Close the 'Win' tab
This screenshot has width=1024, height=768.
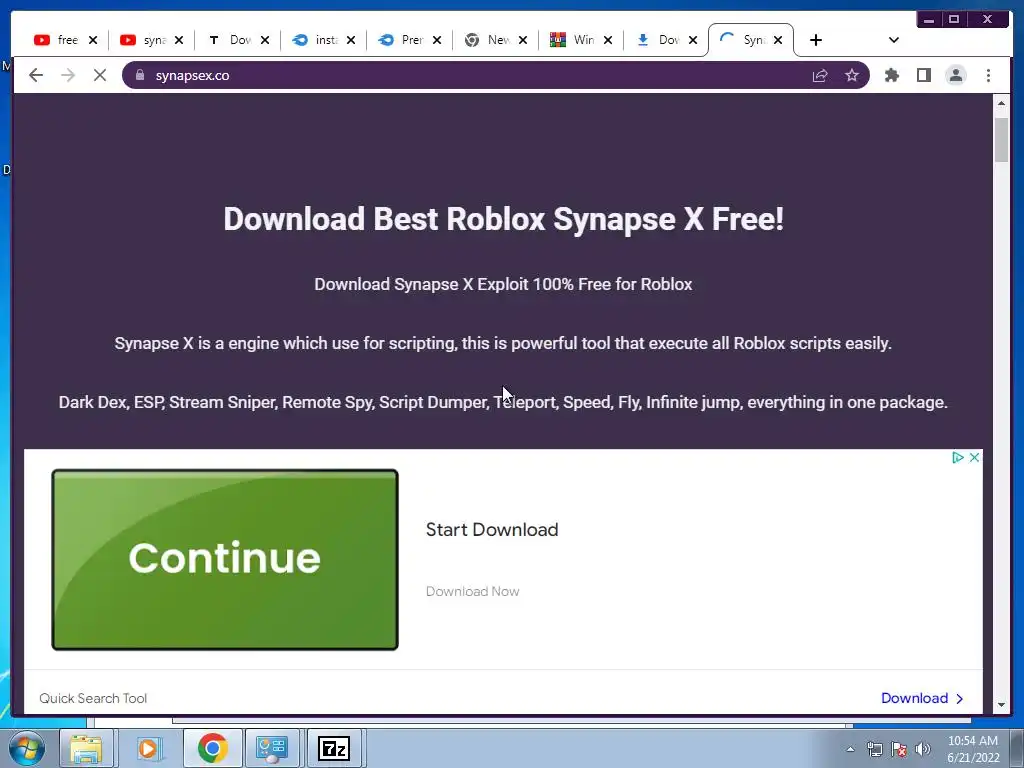(608, 40)
